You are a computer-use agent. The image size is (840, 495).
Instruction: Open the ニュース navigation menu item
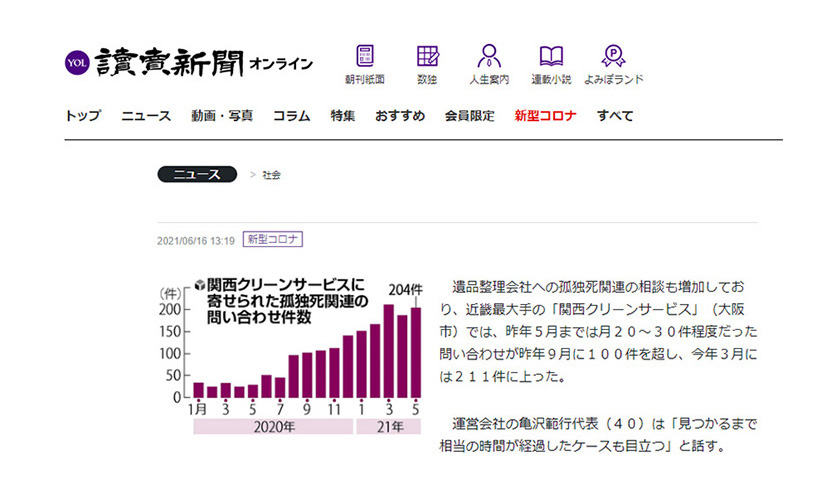(x=146, y=116)
